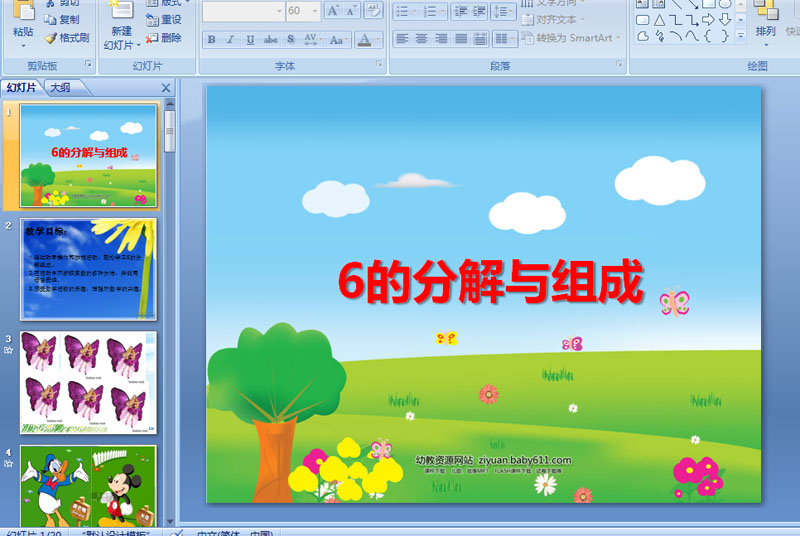Viewport: 800px width, 536px height.
Task: Switch to the Slides (幻灯片) tab
Action: coord(21,88)
